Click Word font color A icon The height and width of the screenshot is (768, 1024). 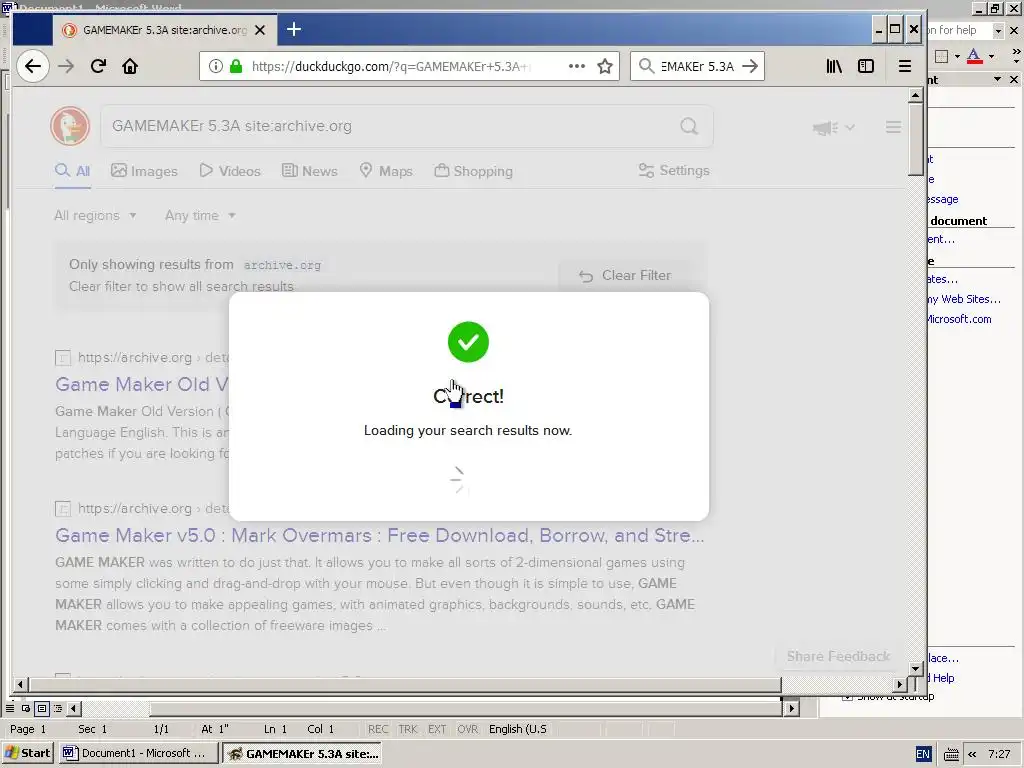click(x=974, y=56)
